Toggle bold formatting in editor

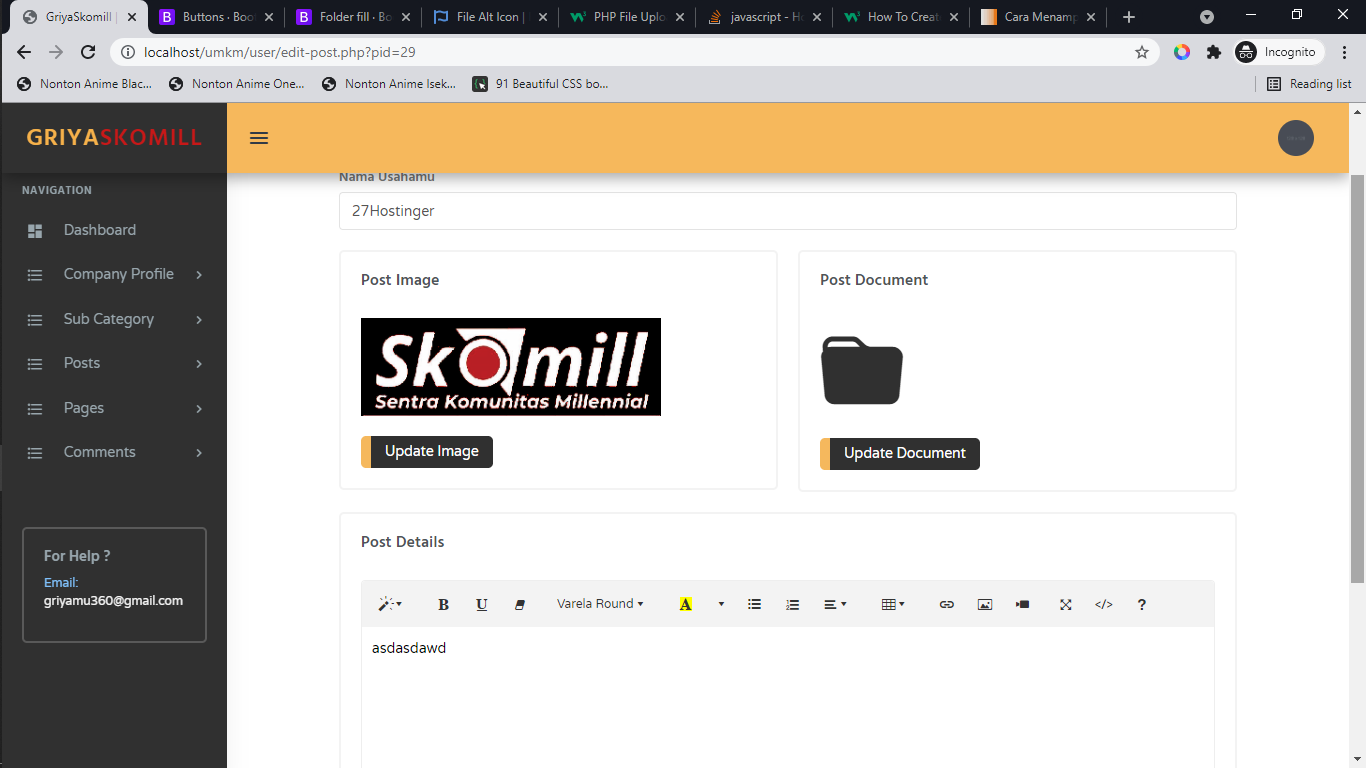click(x=444, y=604)
